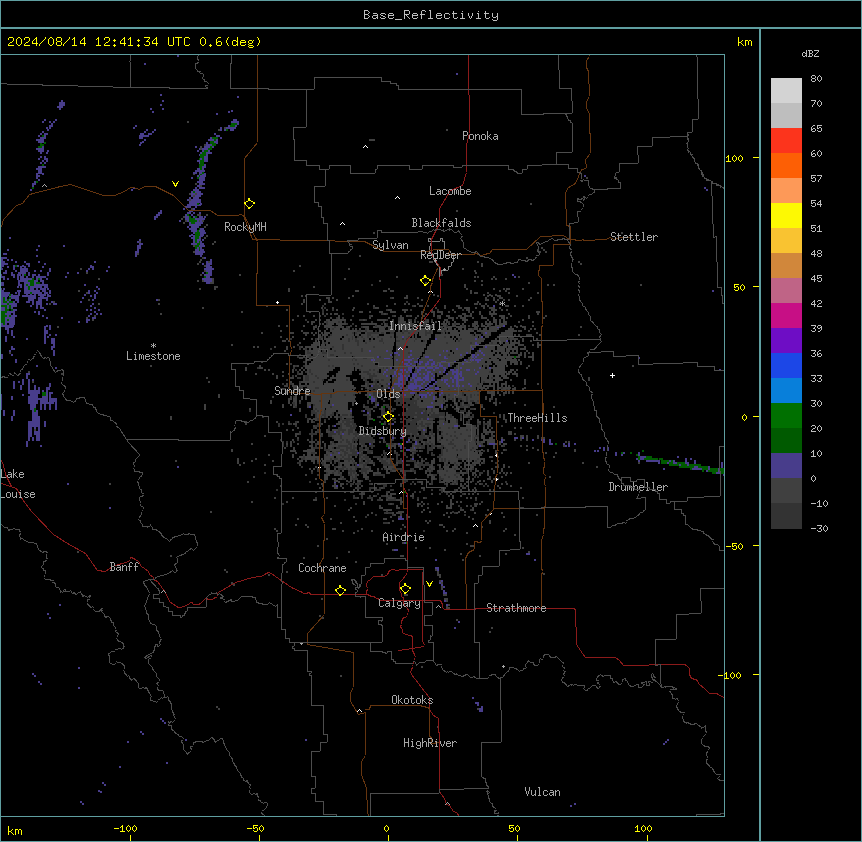This screenshot has width=862, height=842.
Task: Click the Calgary city label
Action: [399, 603]
